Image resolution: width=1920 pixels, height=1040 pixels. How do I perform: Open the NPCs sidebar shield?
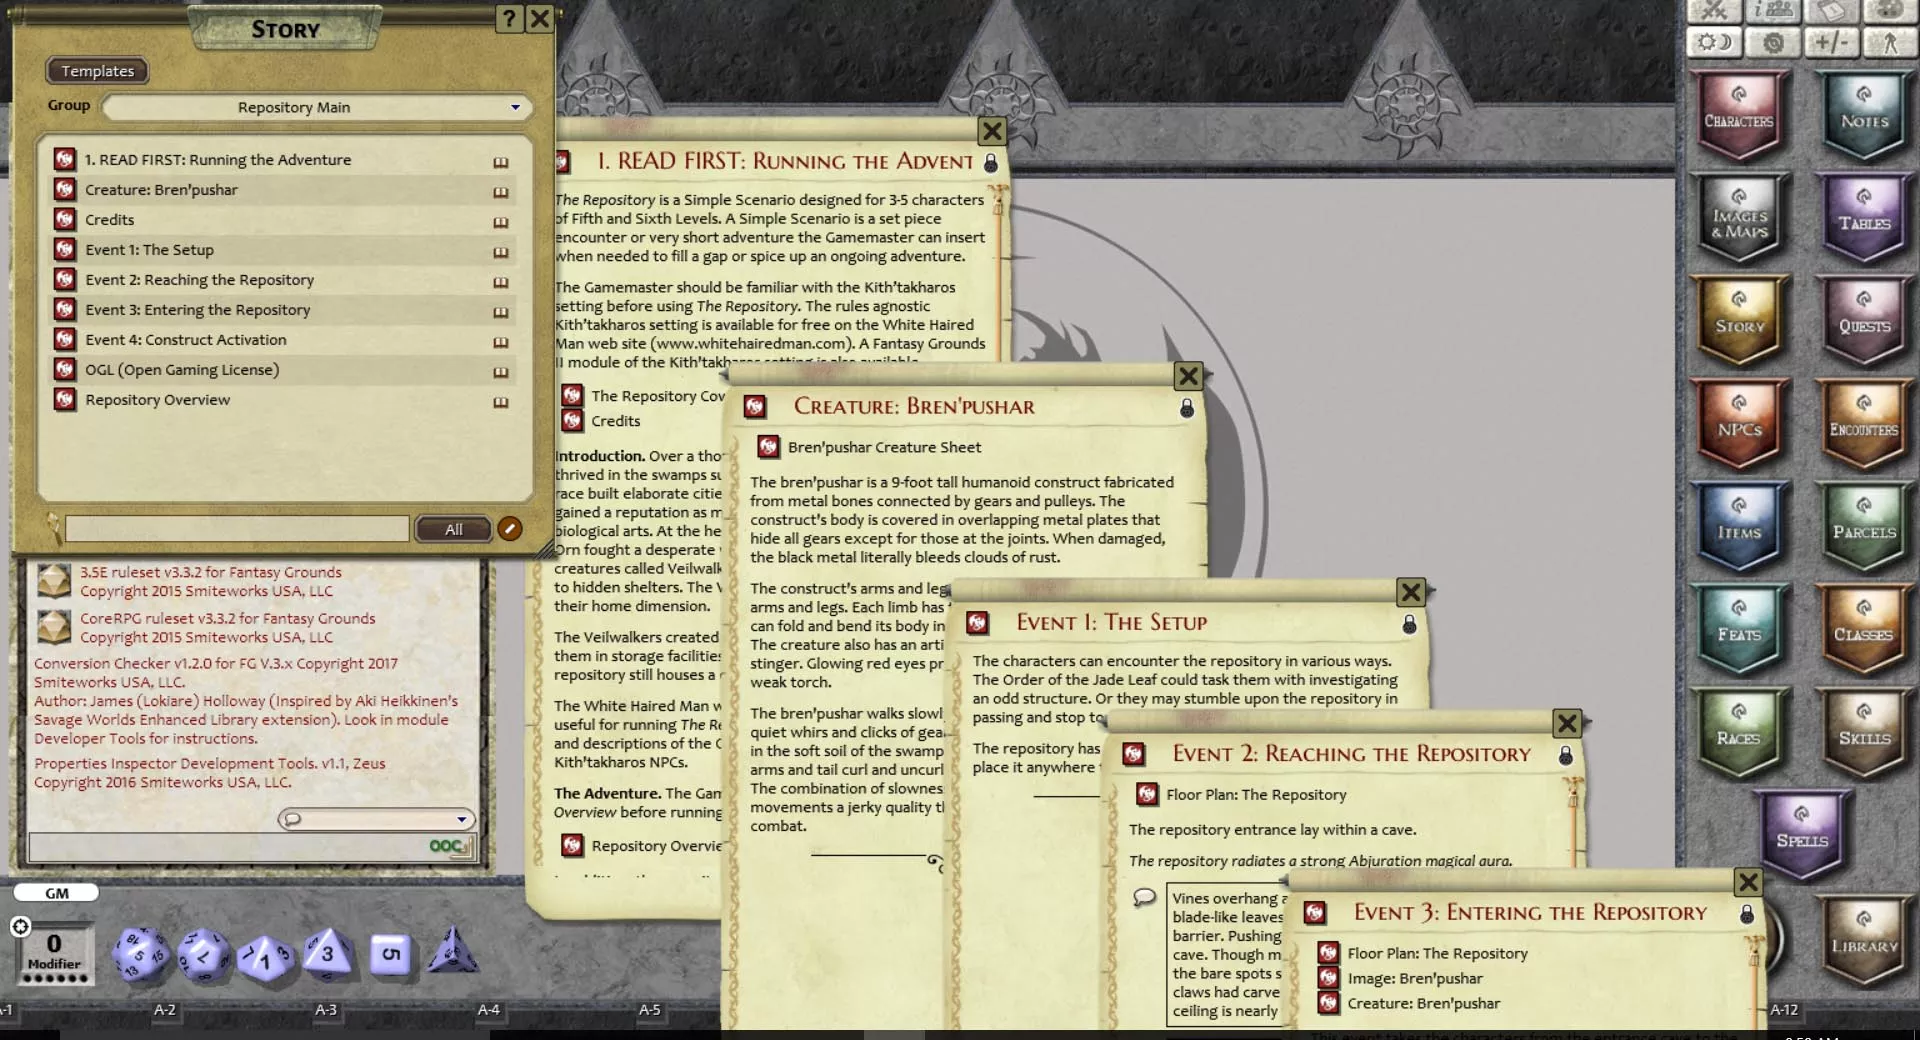pos(1739,425)
